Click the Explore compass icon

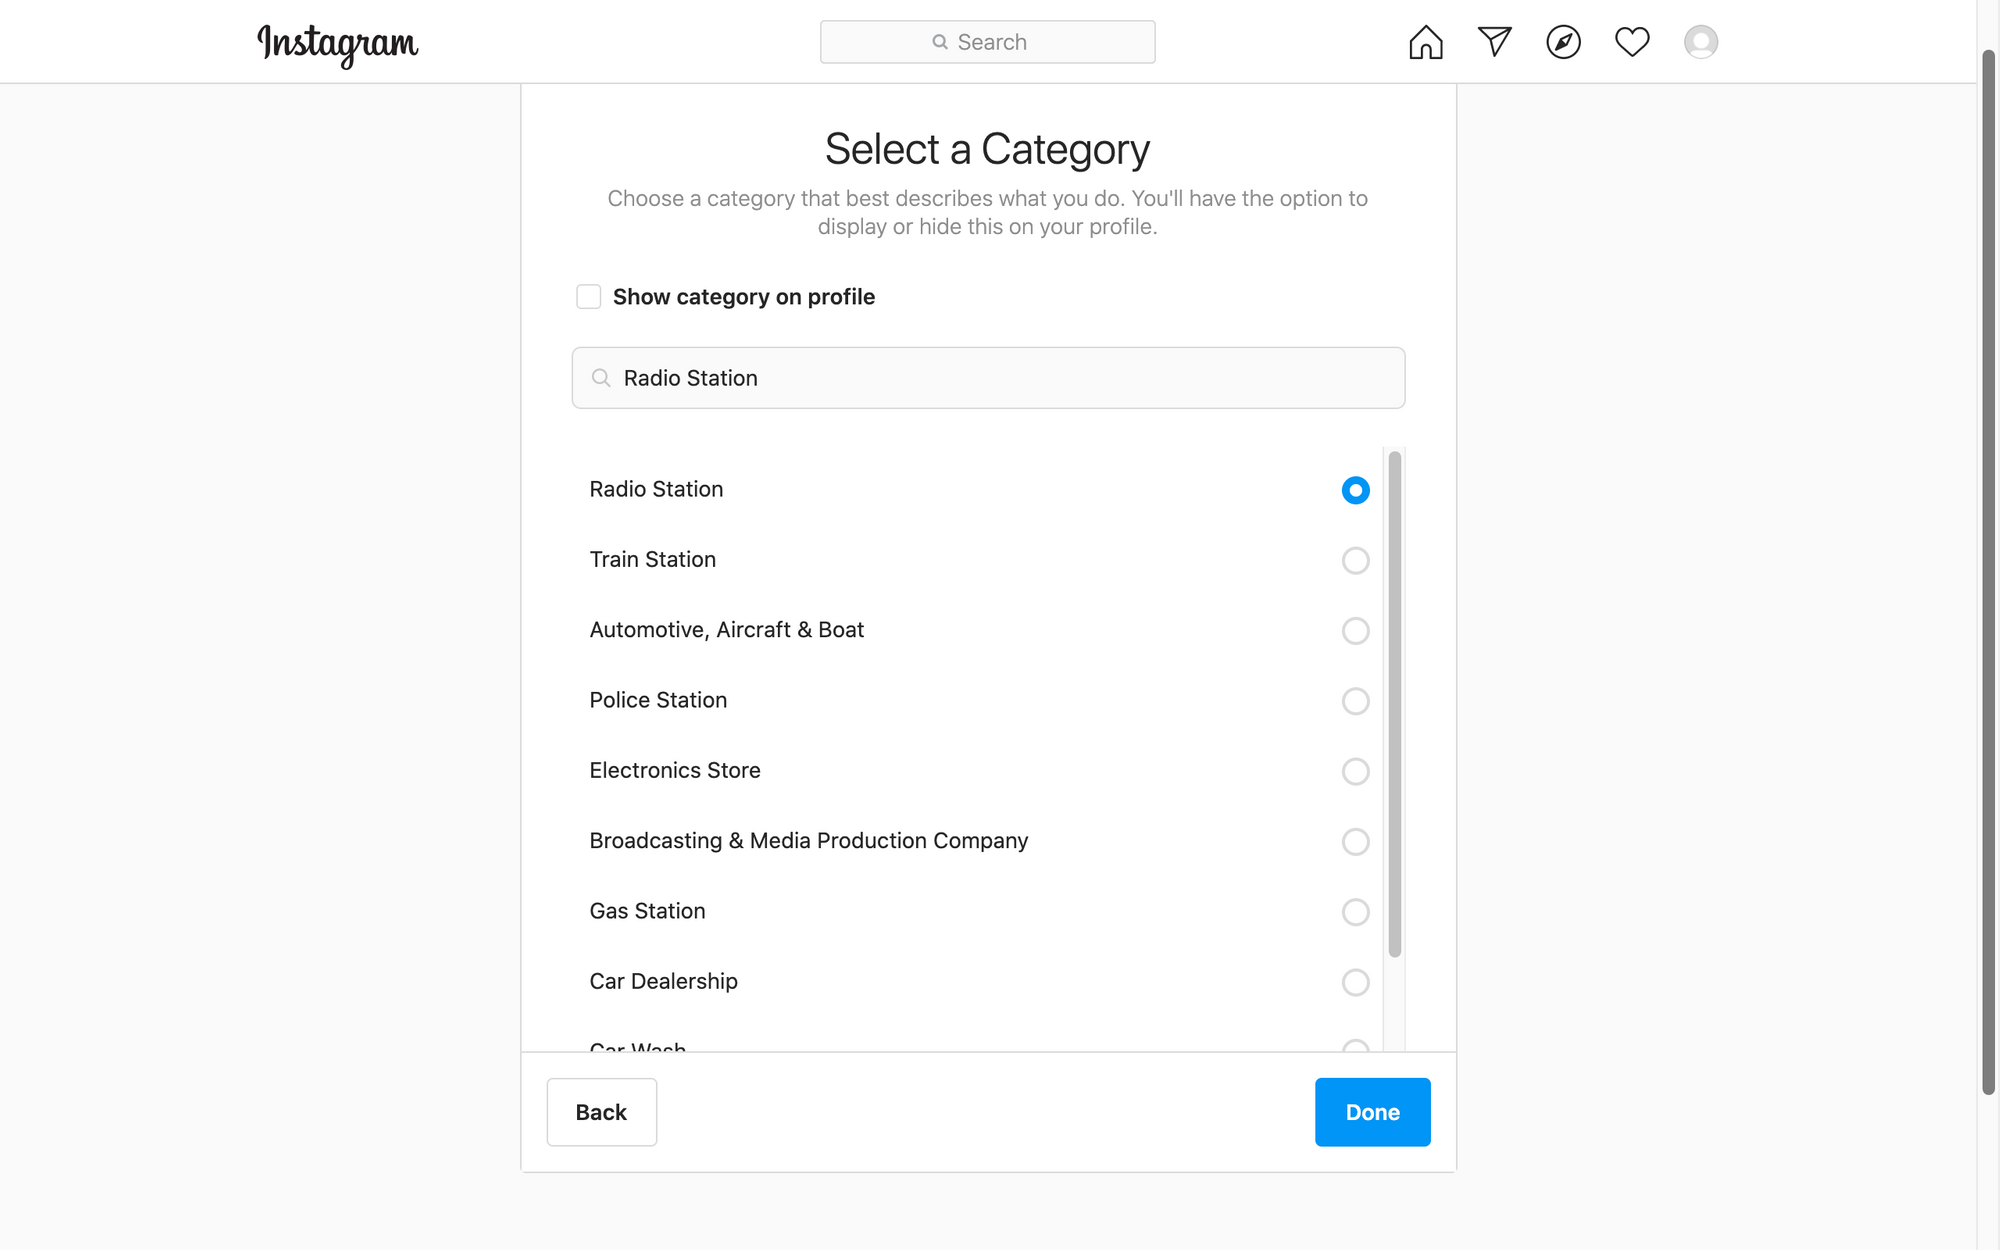pyautogui.click(x=1562, y=42)
